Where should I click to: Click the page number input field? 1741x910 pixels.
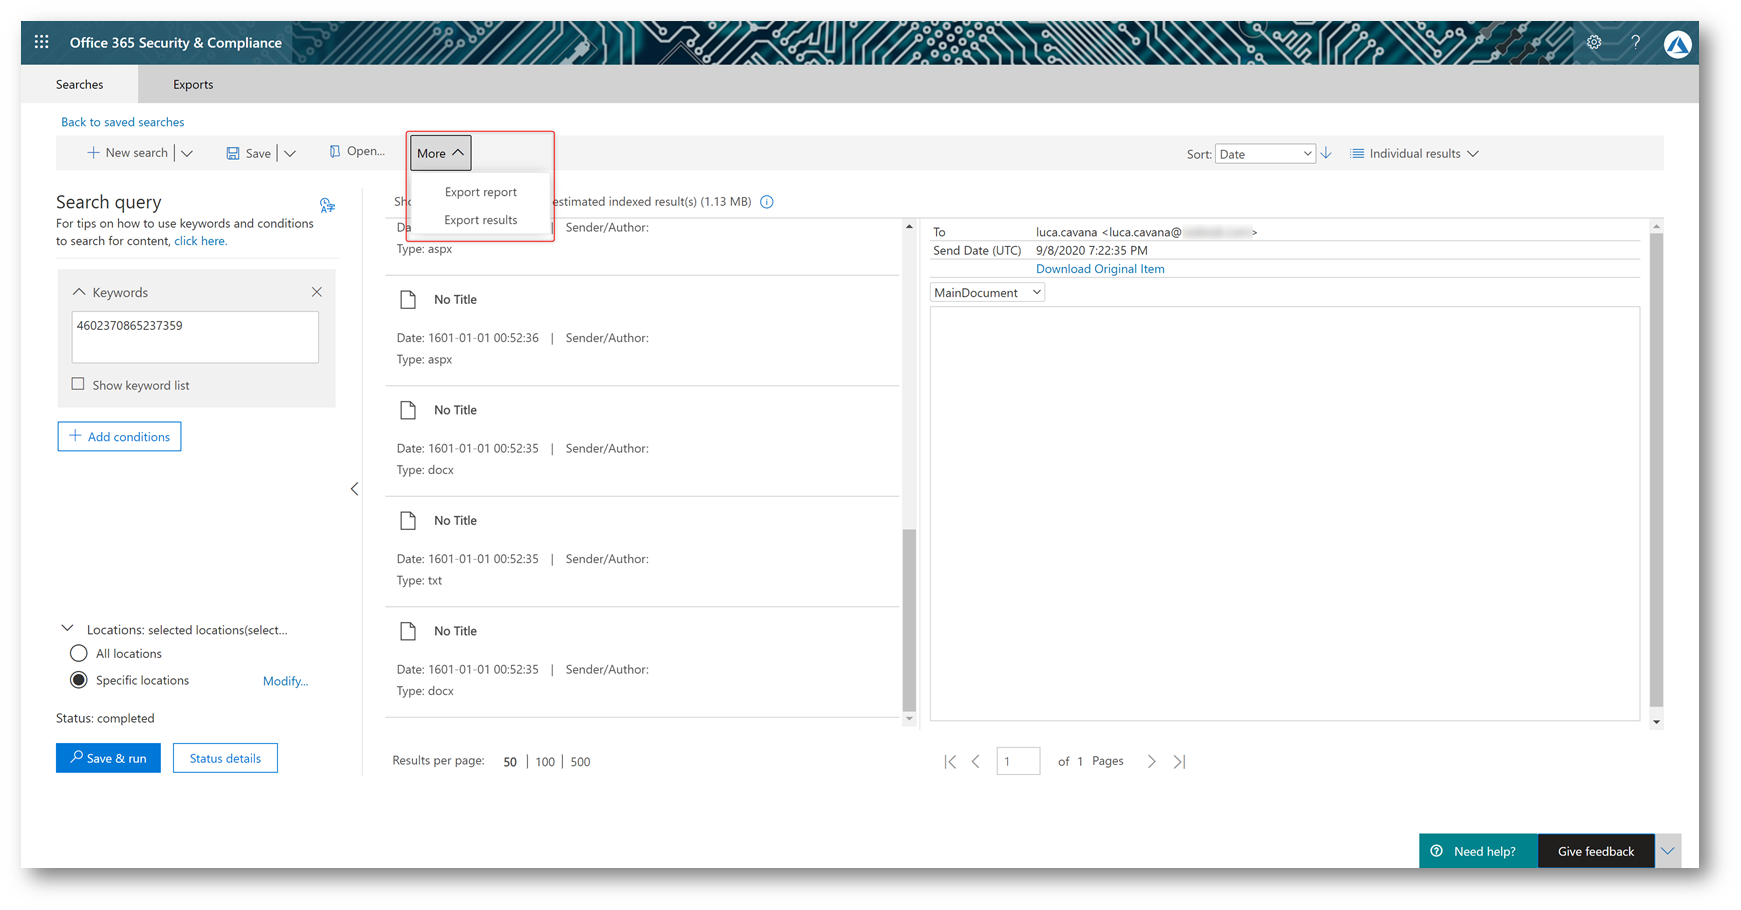(x=1018, y=761)
